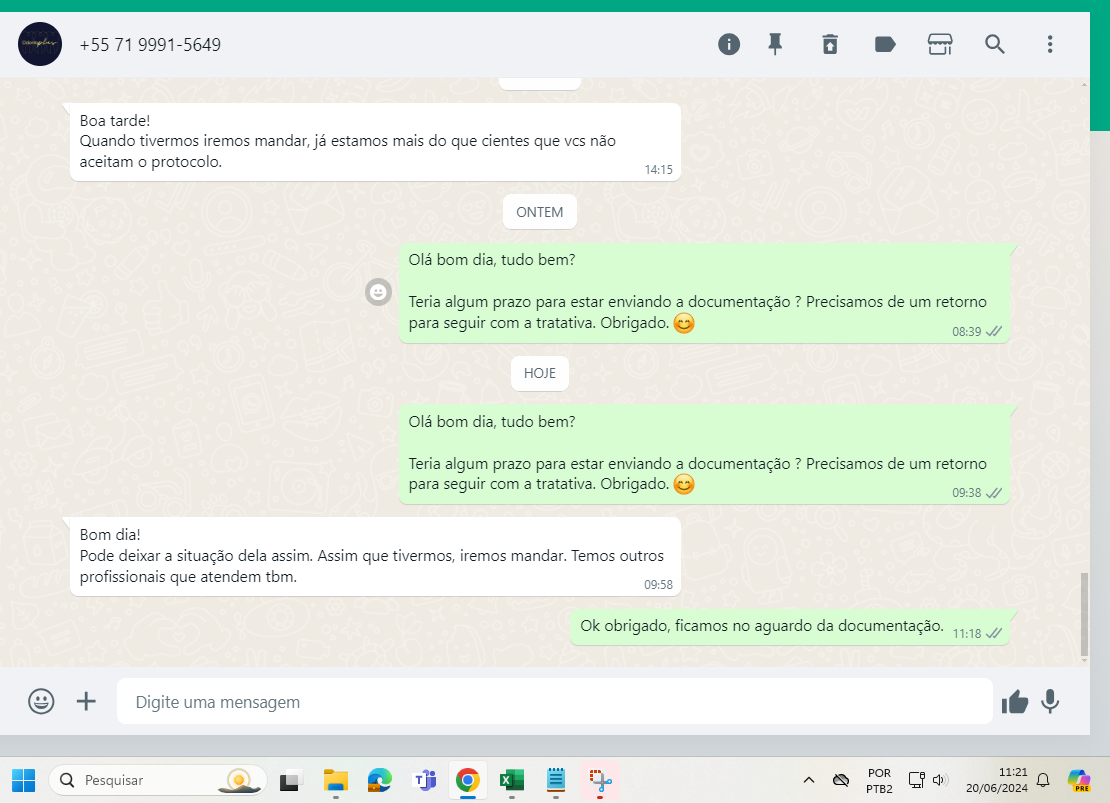The width and height of the screenshot is (1110, 803).
Task: Toggle the volume speaker icon in tray
Action: [940, 780]
